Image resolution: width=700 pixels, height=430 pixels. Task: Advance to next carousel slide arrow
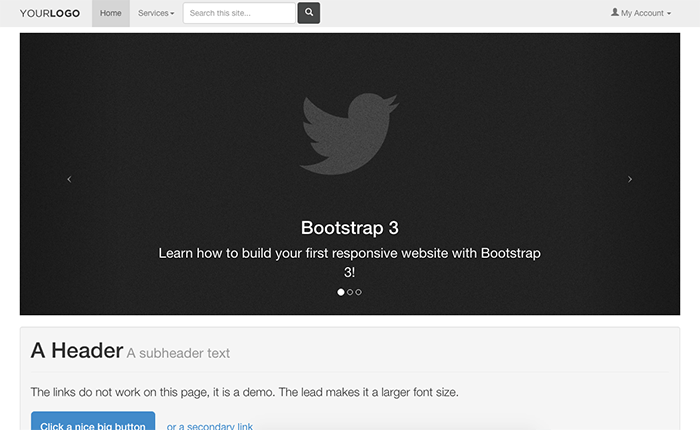[x=630, y=179]
